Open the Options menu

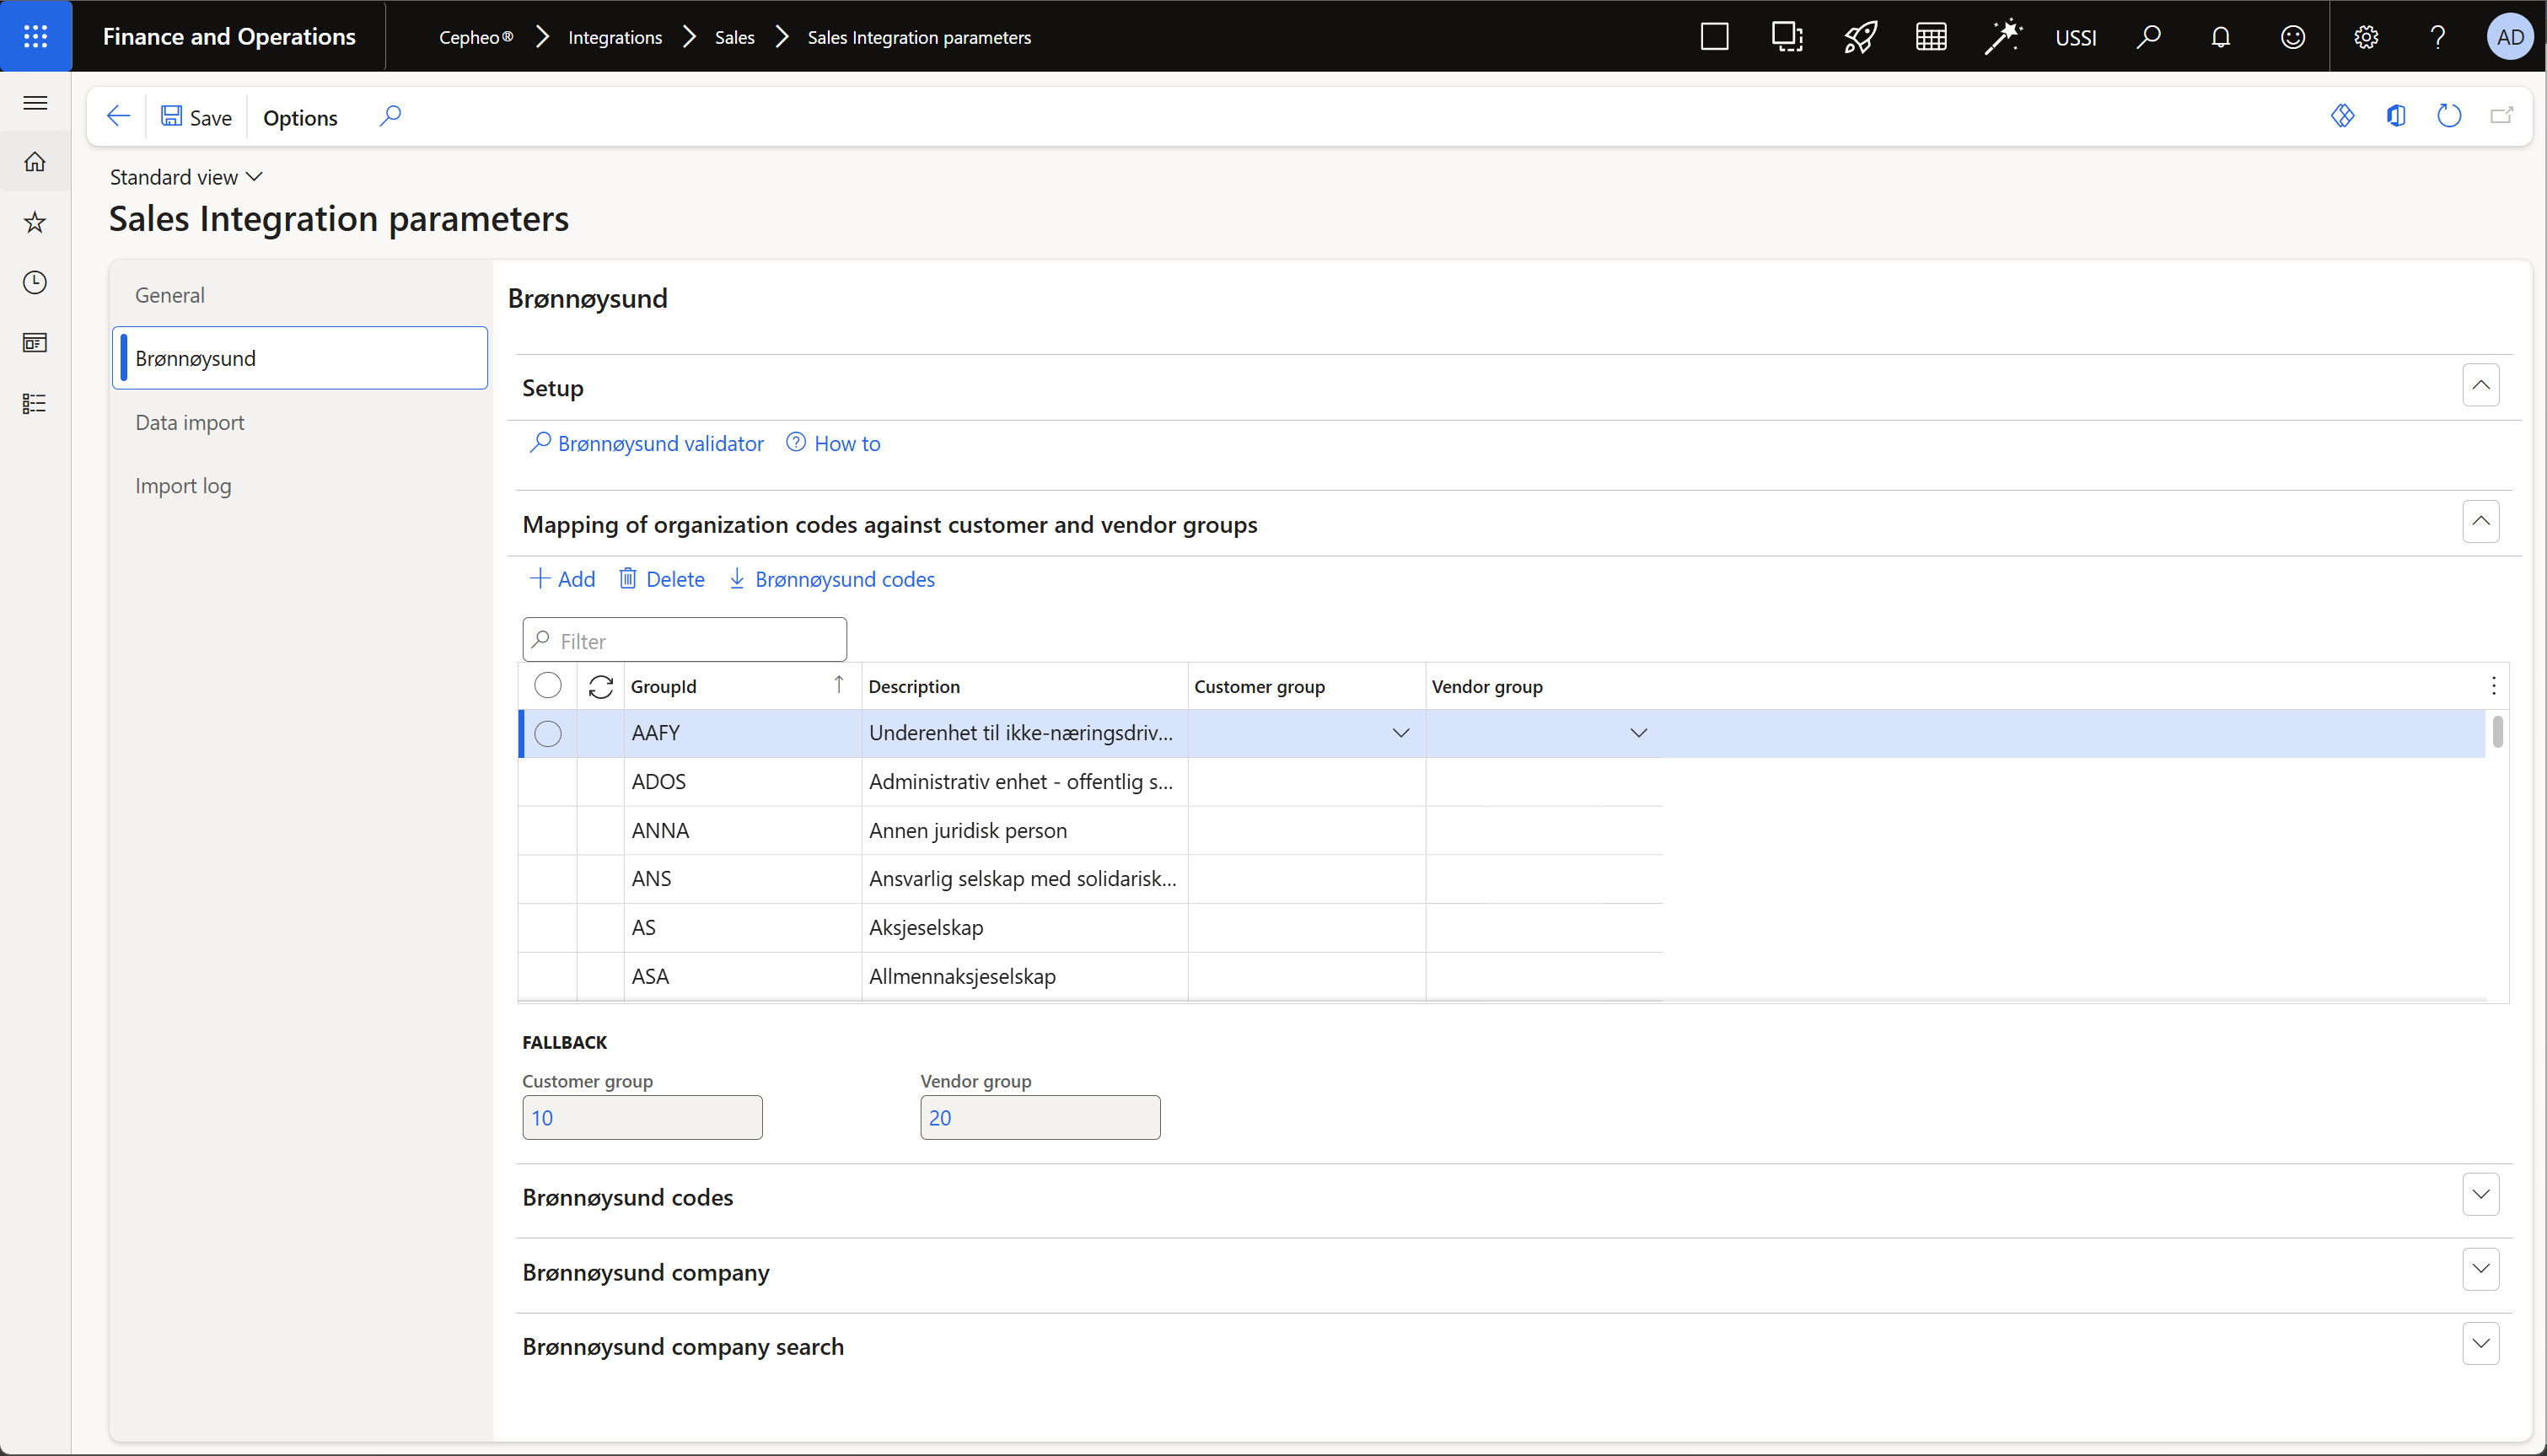[x=300, y=117]
